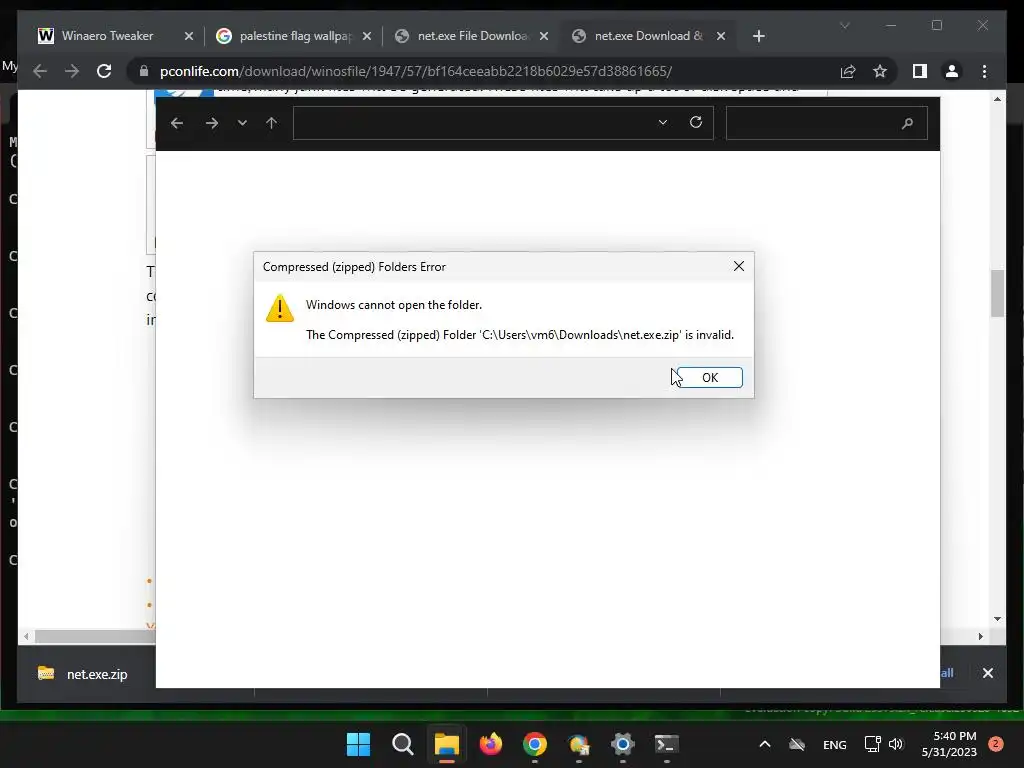Bookmark this page with the star

[880, 71]
